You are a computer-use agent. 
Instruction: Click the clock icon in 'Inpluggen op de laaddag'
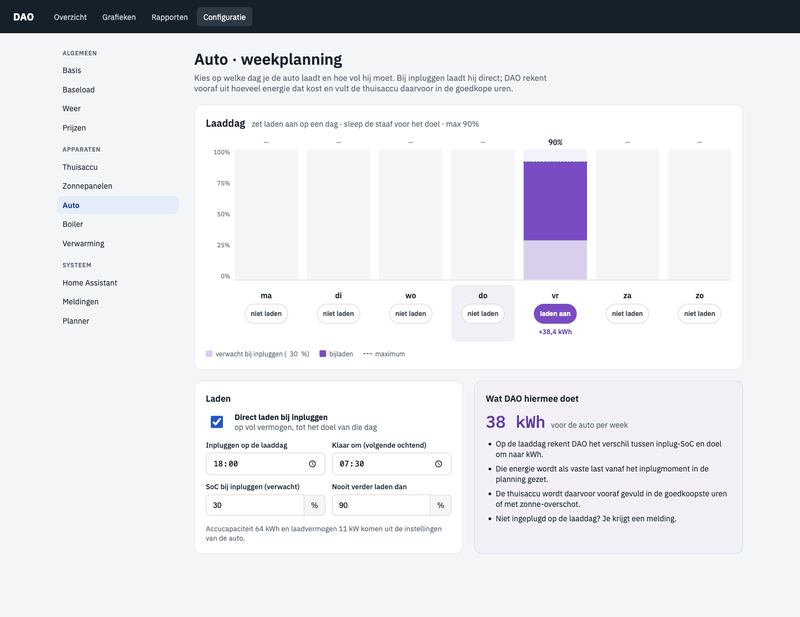point(312,464)
